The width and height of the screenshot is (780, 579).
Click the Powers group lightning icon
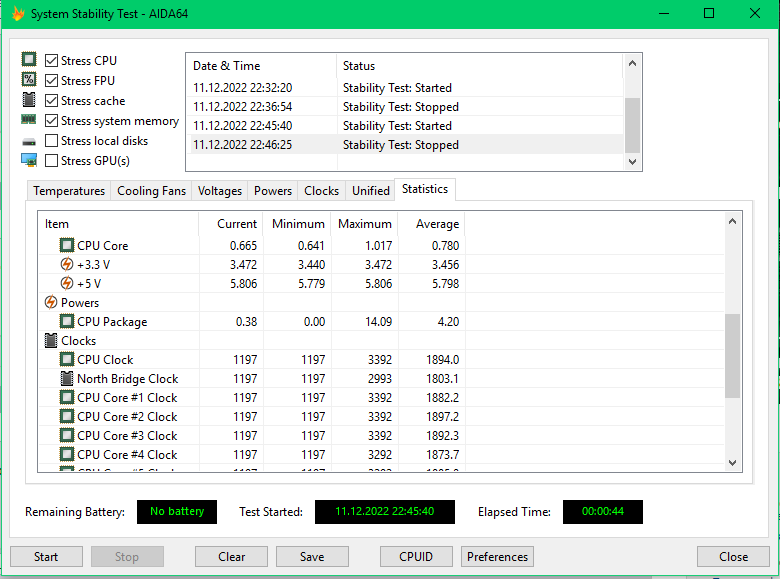tap(51, 302)
